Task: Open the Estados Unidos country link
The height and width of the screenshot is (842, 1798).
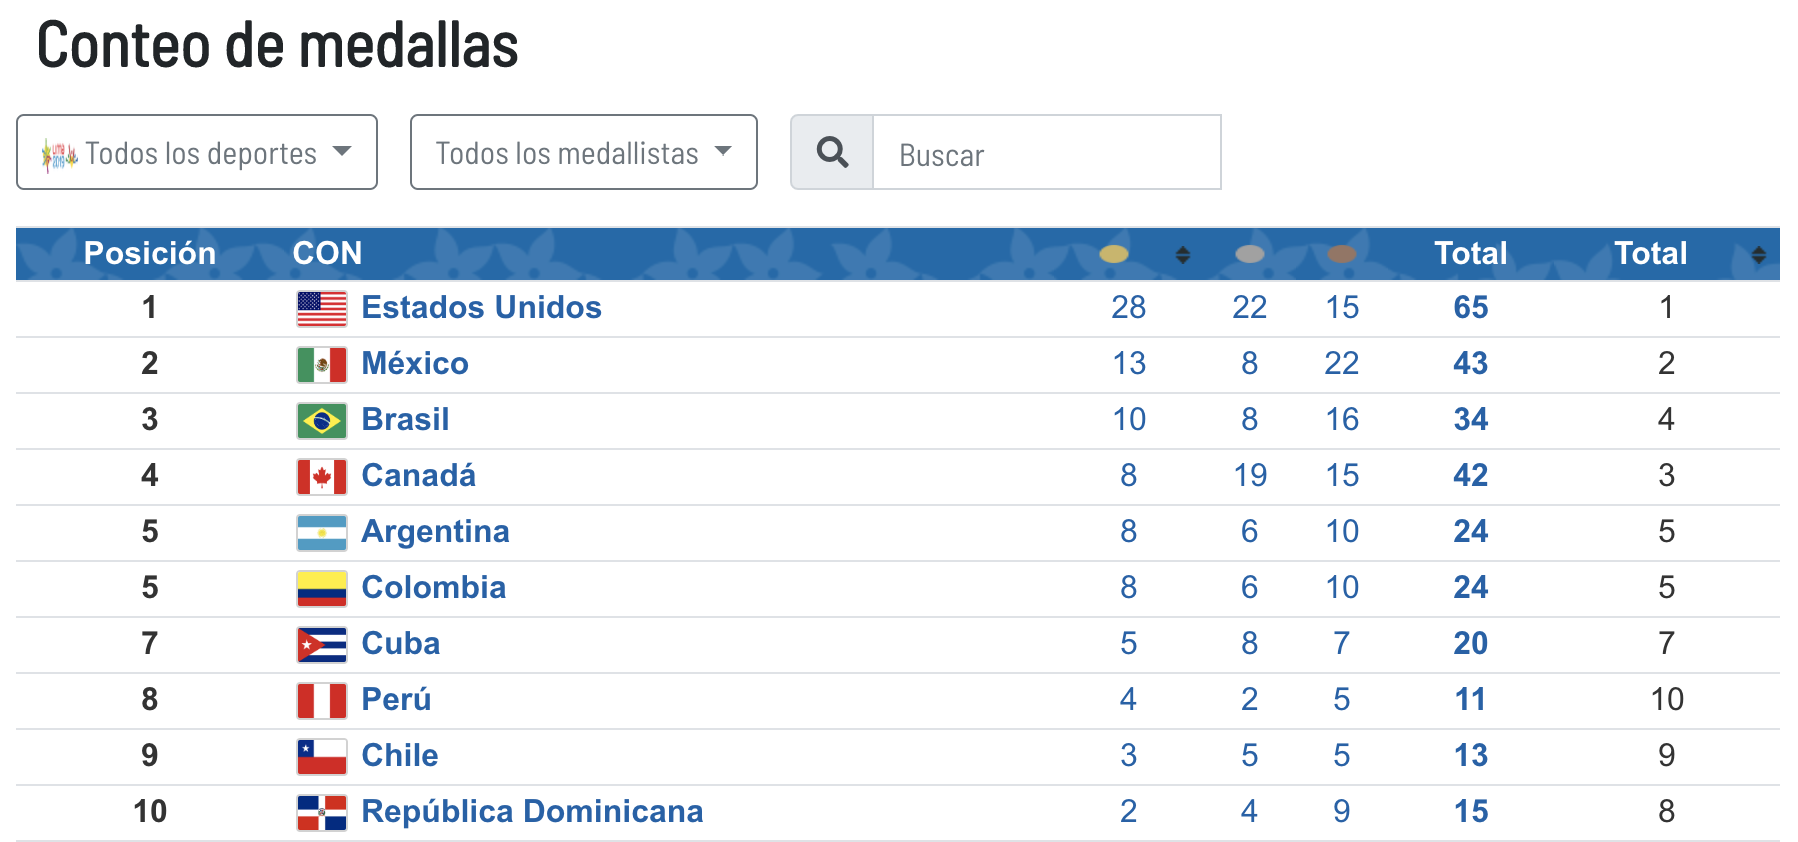Action: click(x=481, y=308)
